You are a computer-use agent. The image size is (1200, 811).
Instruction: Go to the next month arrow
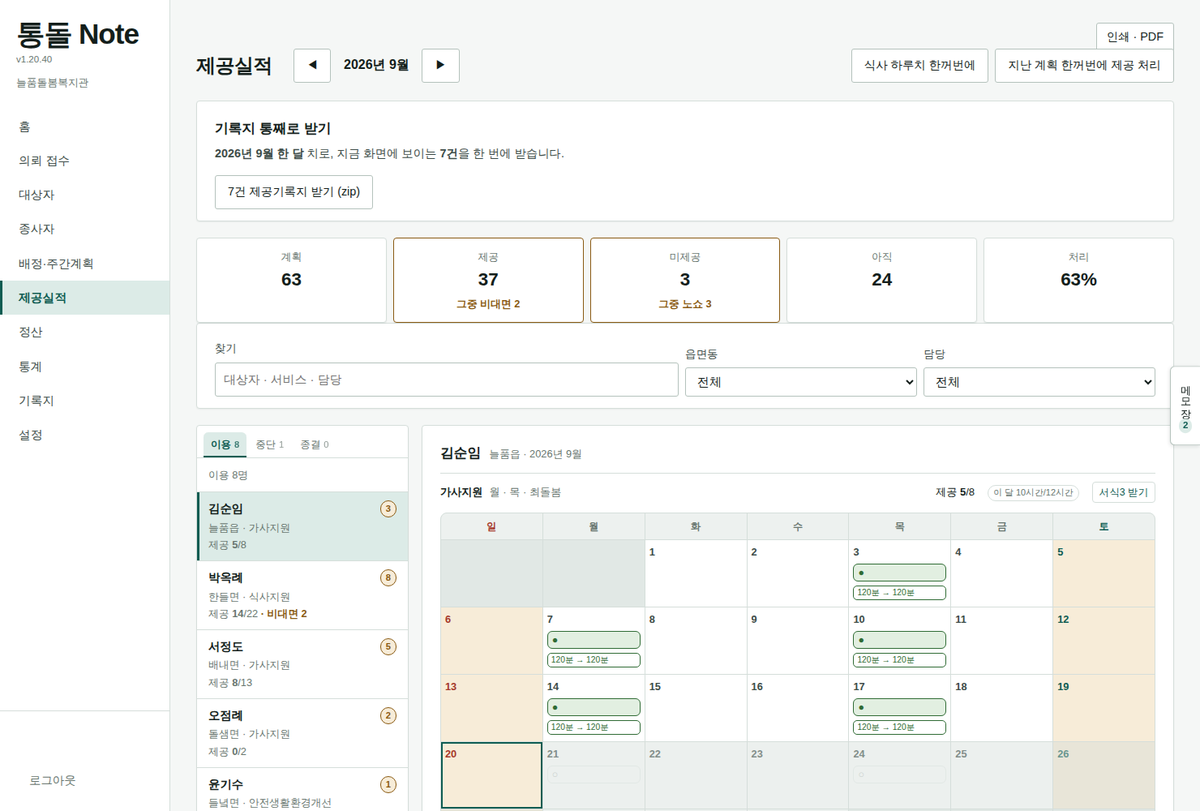coord(441,65)
